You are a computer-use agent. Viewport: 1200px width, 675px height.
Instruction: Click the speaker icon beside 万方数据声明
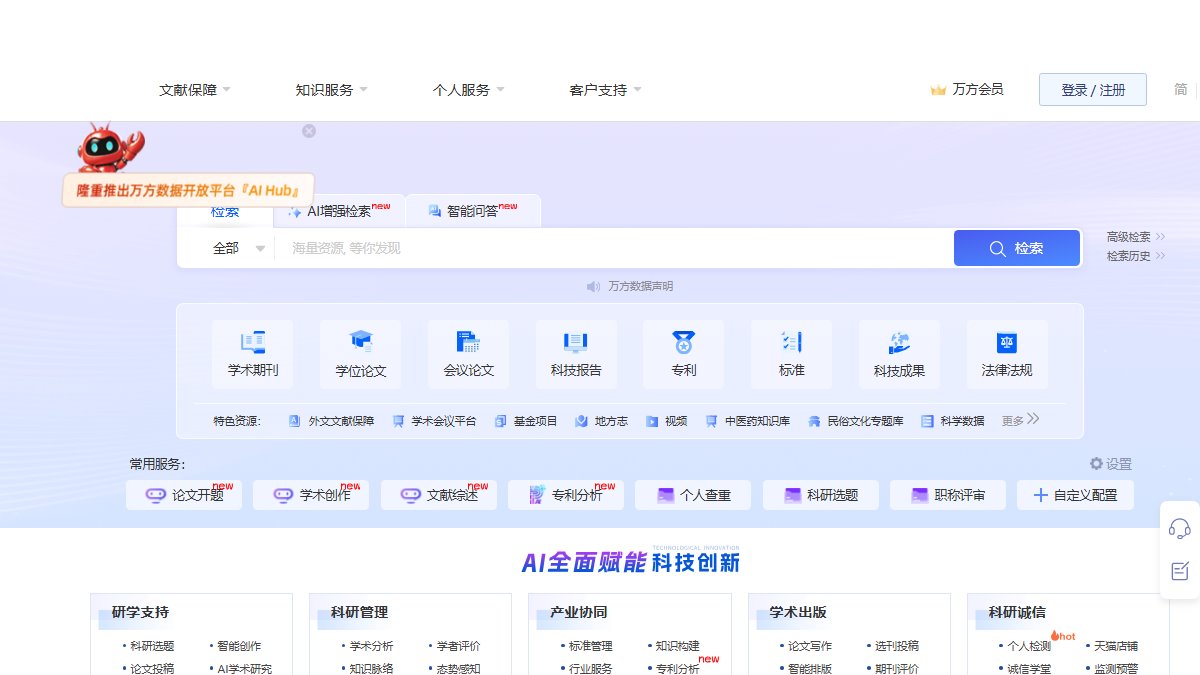click(x=593, y=287)
